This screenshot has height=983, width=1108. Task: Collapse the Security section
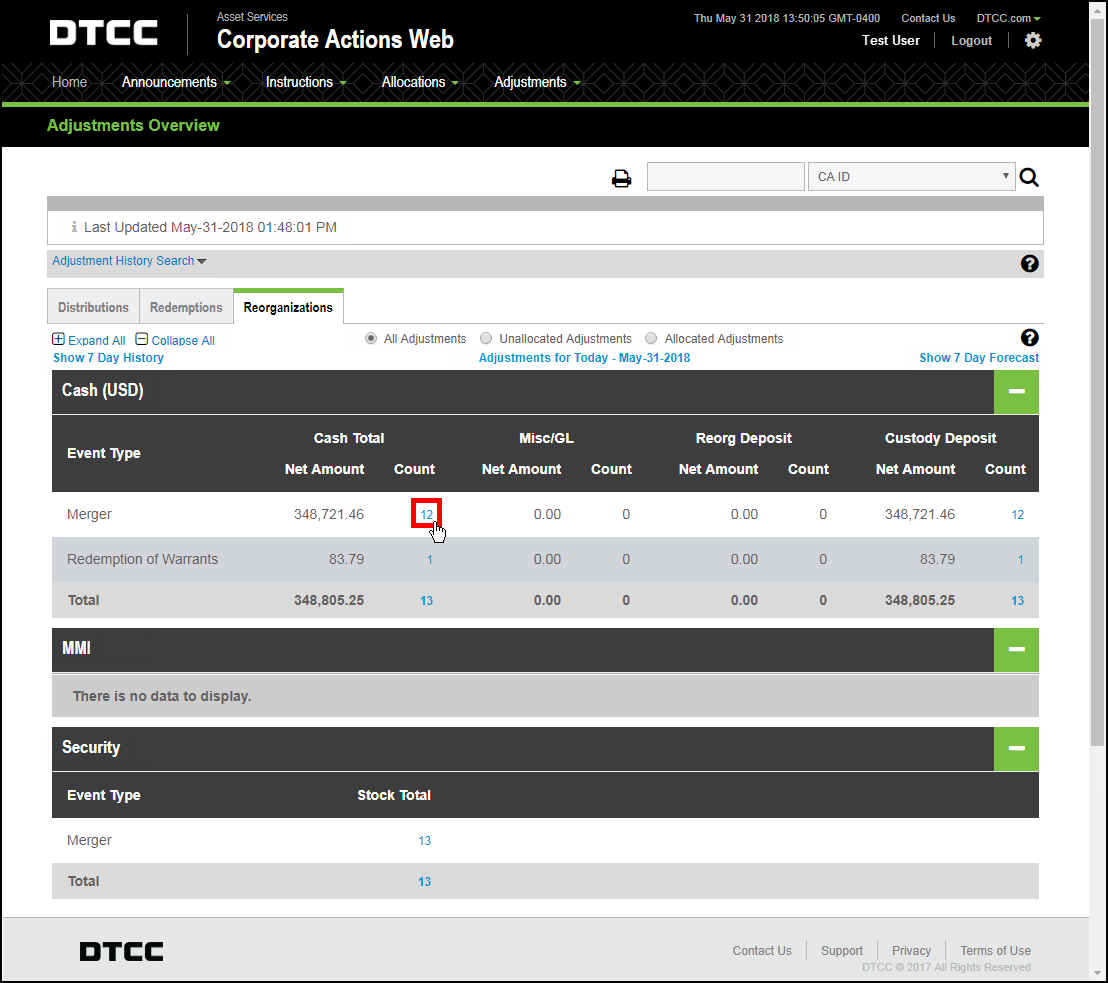(x=1016, y=748)
